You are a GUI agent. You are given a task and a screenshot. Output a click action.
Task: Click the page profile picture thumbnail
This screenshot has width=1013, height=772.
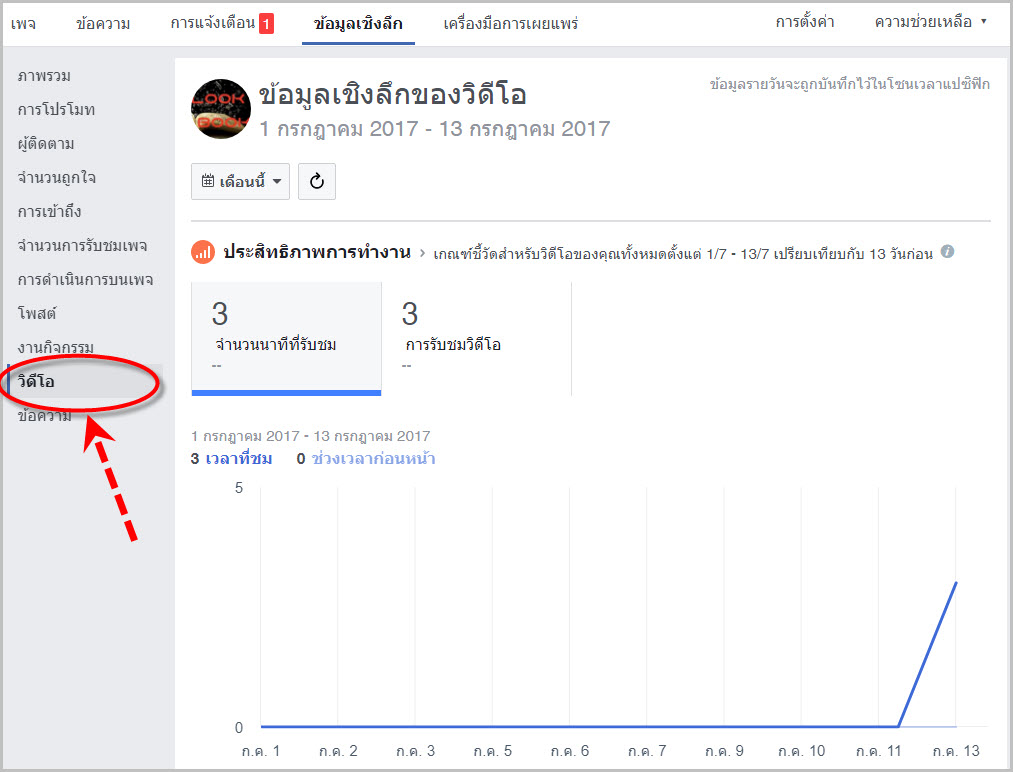pyautogui.click(x=221, y=109)
